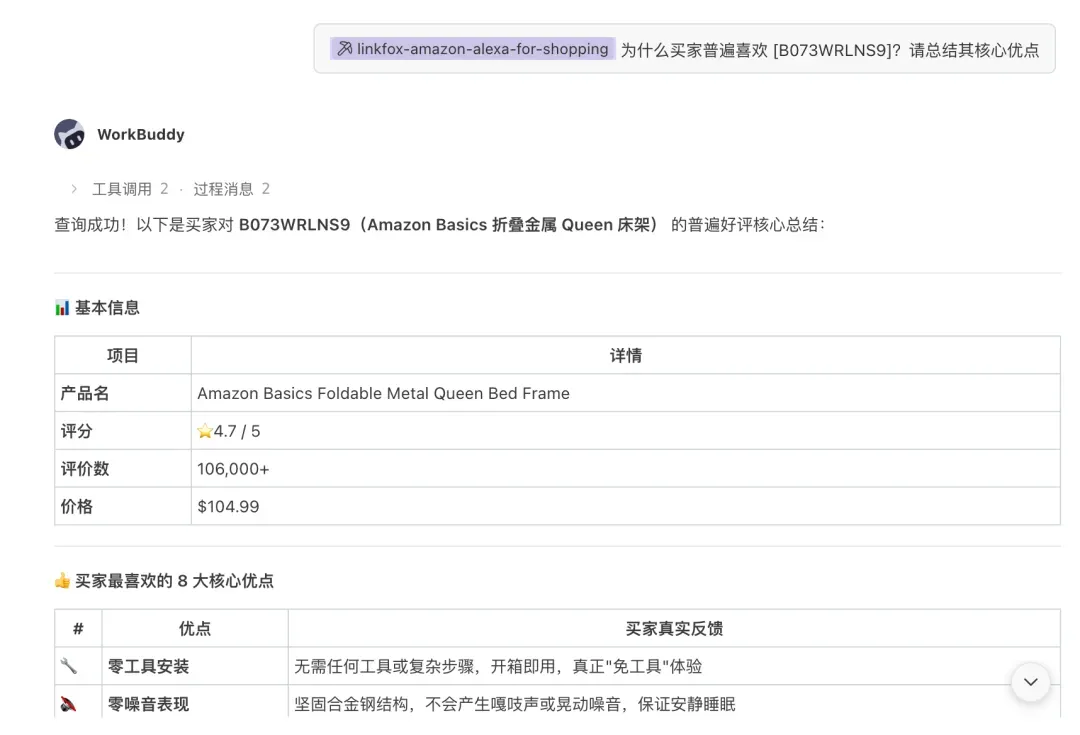Click the 买家真实反馈 column header

point(674,628)
